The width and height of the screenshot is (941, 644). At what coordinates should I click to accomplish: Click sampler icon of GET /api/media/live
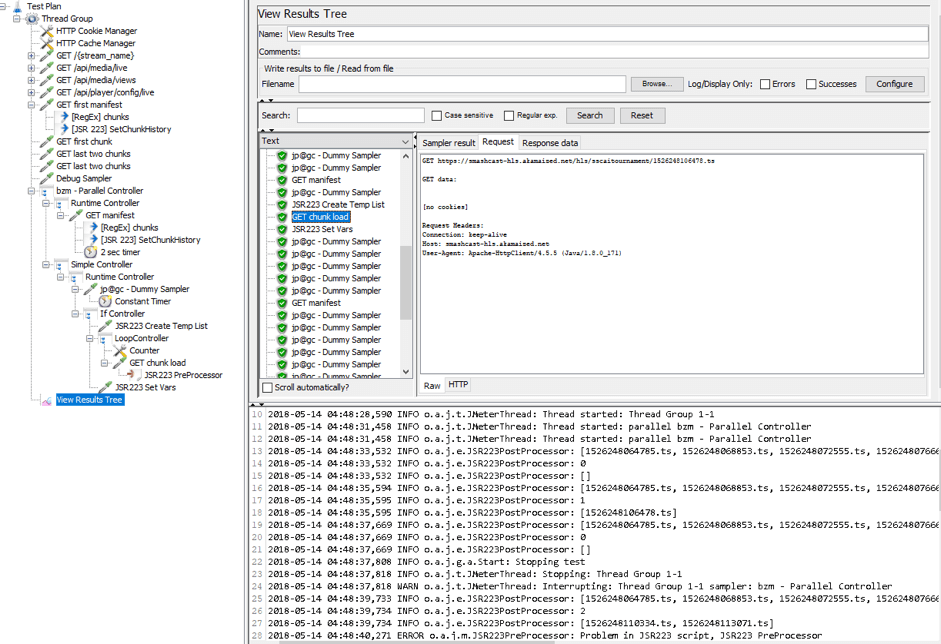[x=47, y=68]
